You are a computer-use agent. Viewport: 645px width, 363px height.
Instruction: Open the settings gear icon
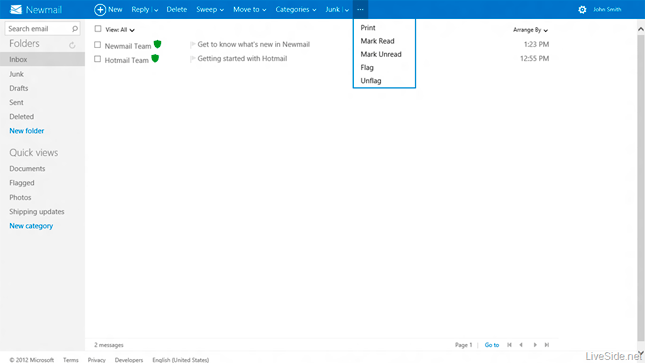pos(582,9)
